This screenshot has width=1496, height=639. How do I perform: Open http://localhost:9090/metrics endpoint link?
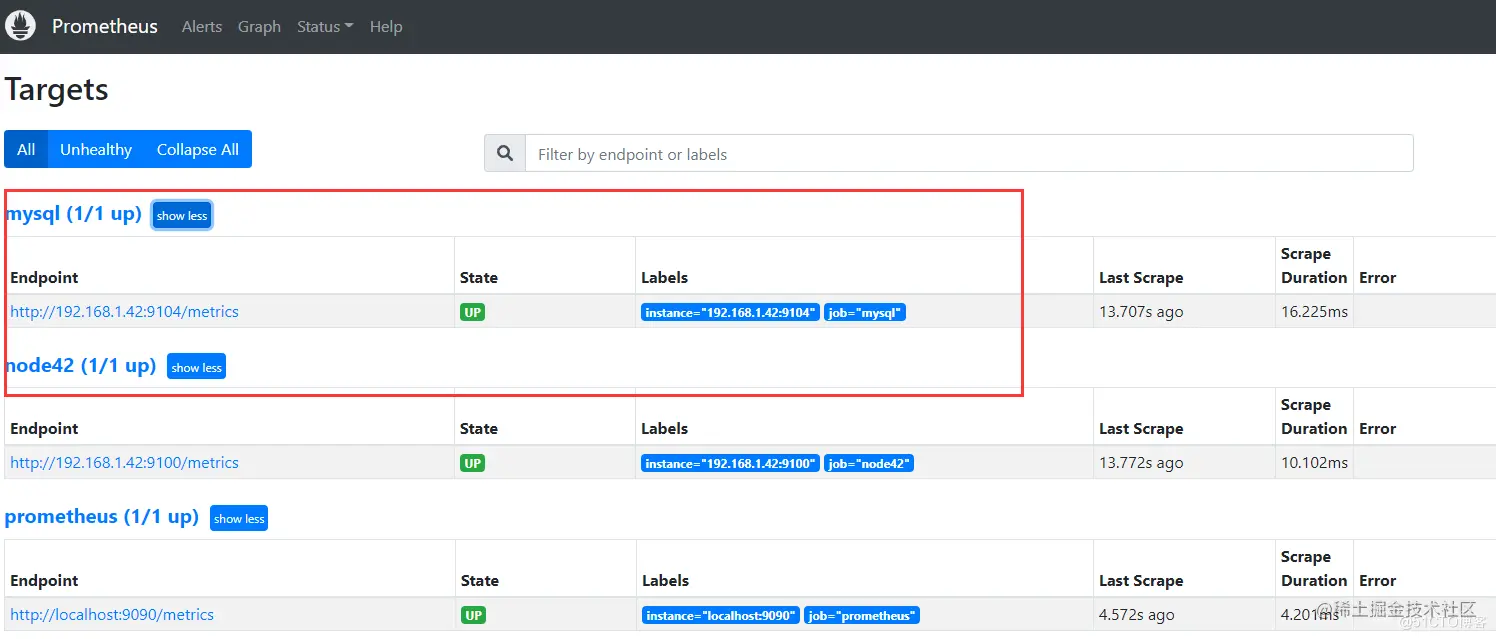click(x=112, y=615)
